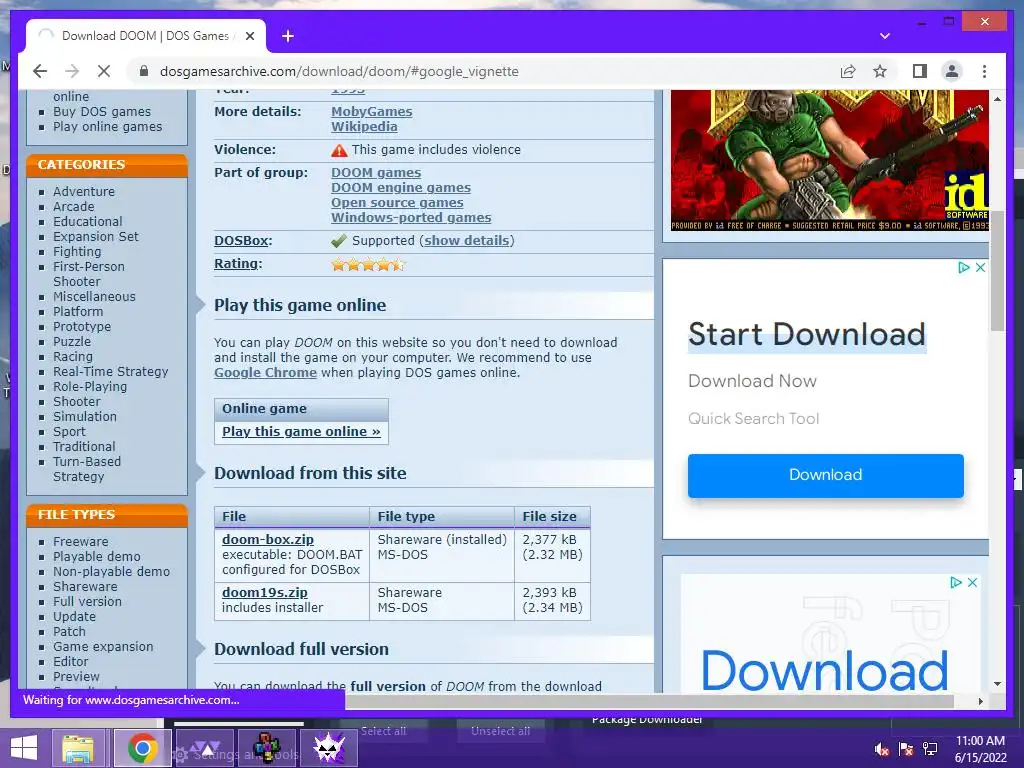Open the First-Person Shooter category
The image size is (1024, 768).
[x=89, y=274]
